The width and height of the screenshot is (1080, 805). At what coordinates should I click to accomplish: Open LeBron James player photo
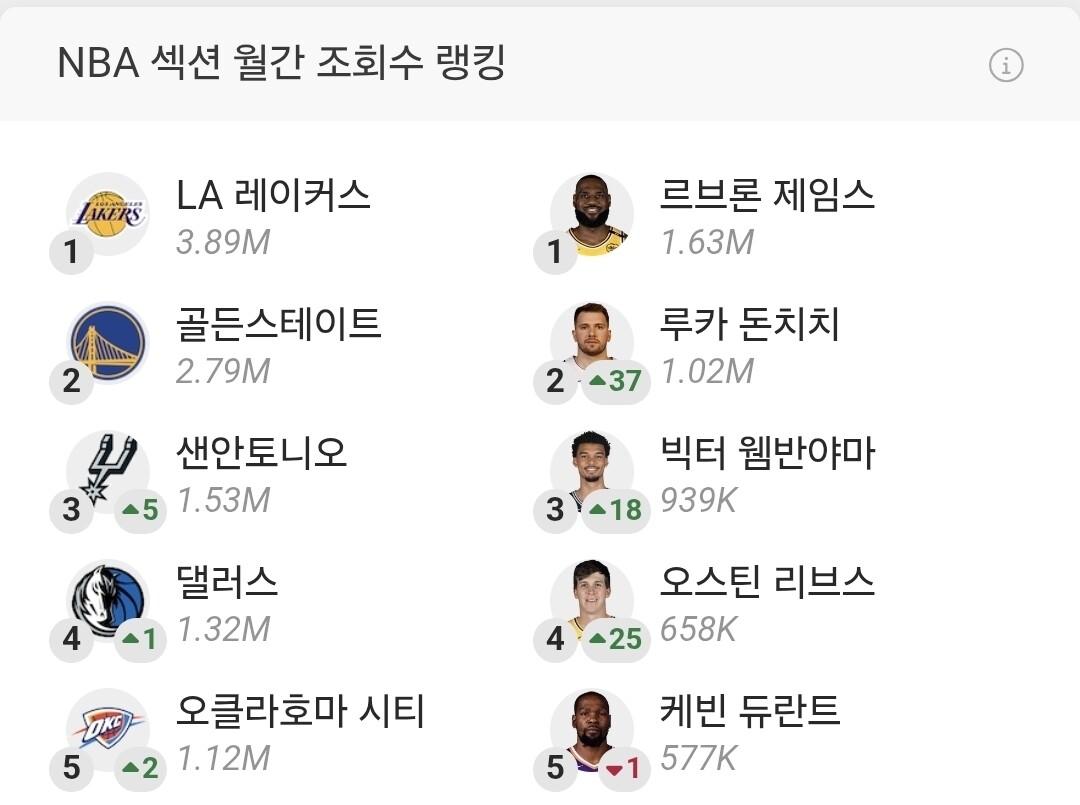click(x=593, y=213)
